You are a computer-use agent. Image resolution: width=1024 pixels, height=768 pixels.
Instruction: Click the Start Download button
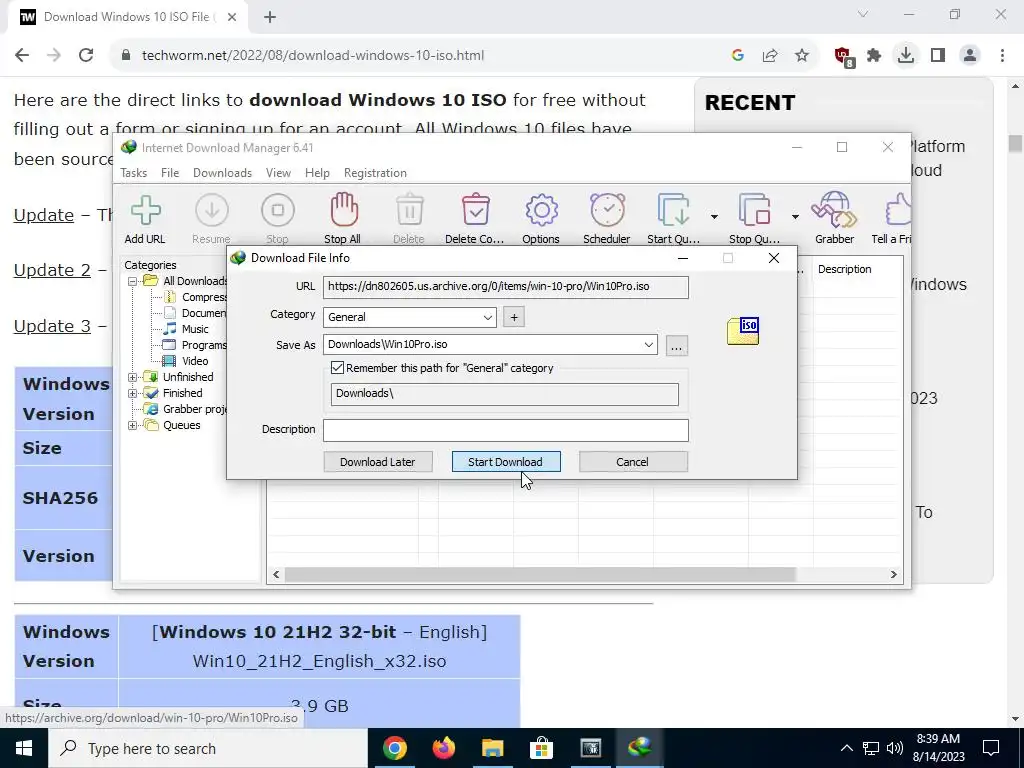pos(506,462)
